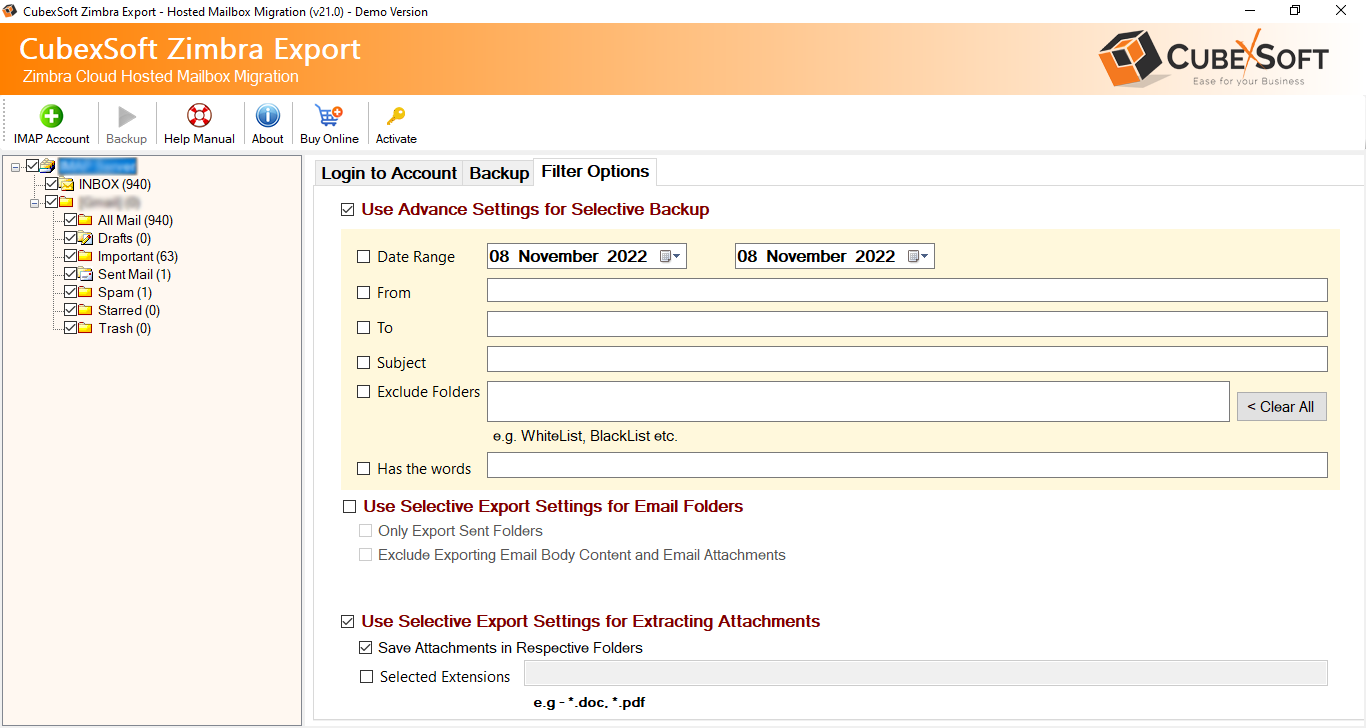The width and height of the screenshot is (1366, 728).
Task: Click the Selected Extensions input field
Action: [x=926, y=673]
